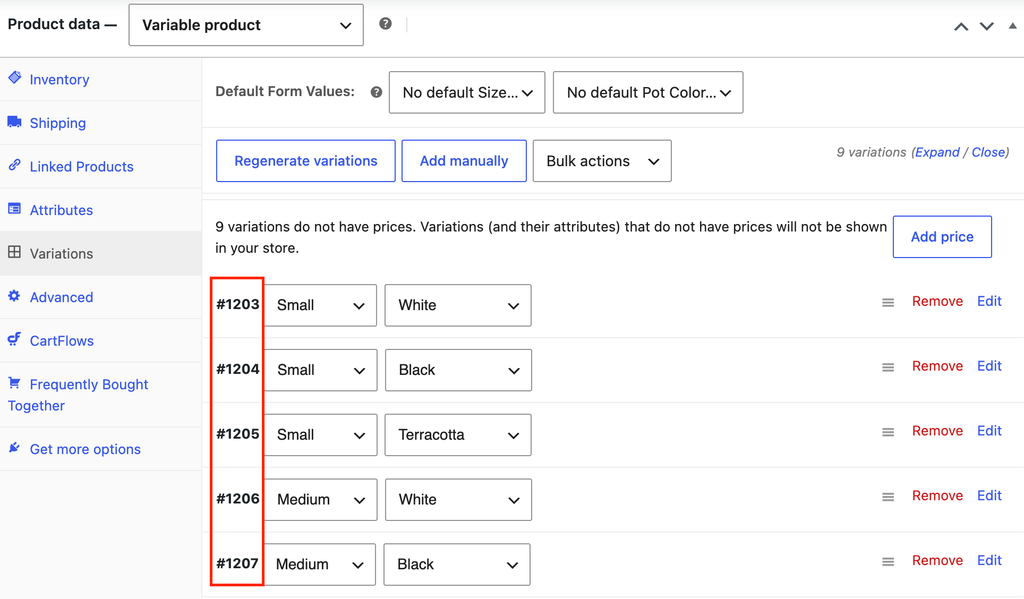
Task: Open Medium size dropdown for #1206
Action: click(320, 499)
